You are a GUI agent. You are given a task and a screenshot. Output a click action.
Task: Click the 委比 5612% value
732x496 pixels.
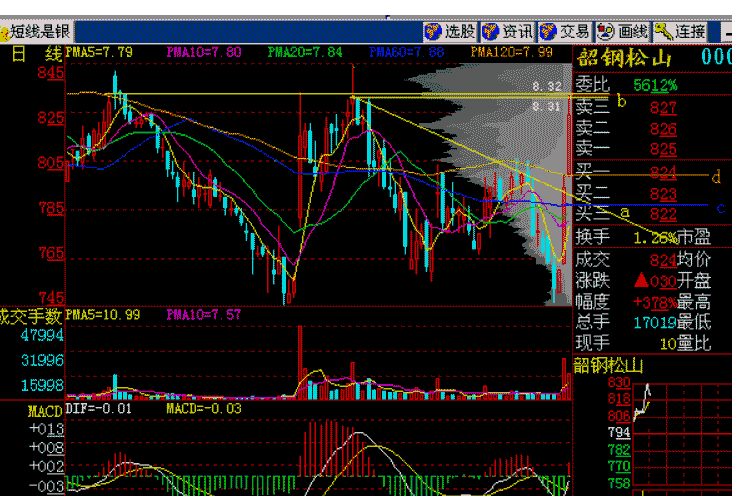(655, 85)
